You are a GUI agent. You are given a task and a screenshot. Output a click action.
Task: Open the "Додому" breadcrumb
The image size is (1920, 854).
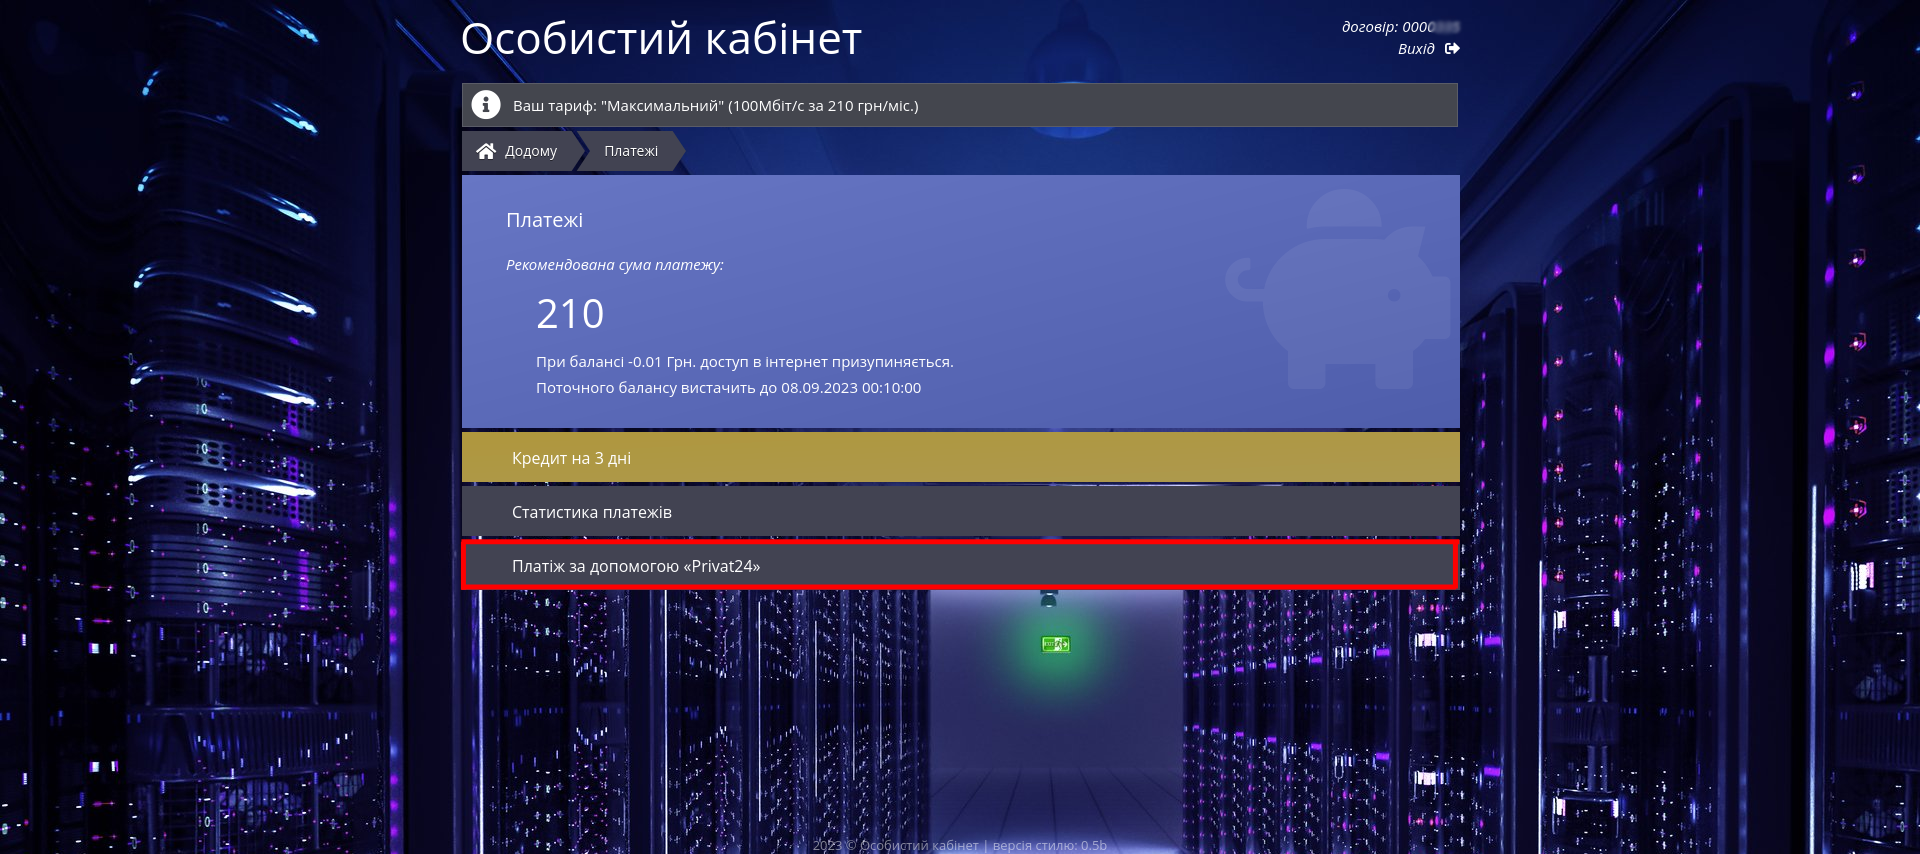530,151
